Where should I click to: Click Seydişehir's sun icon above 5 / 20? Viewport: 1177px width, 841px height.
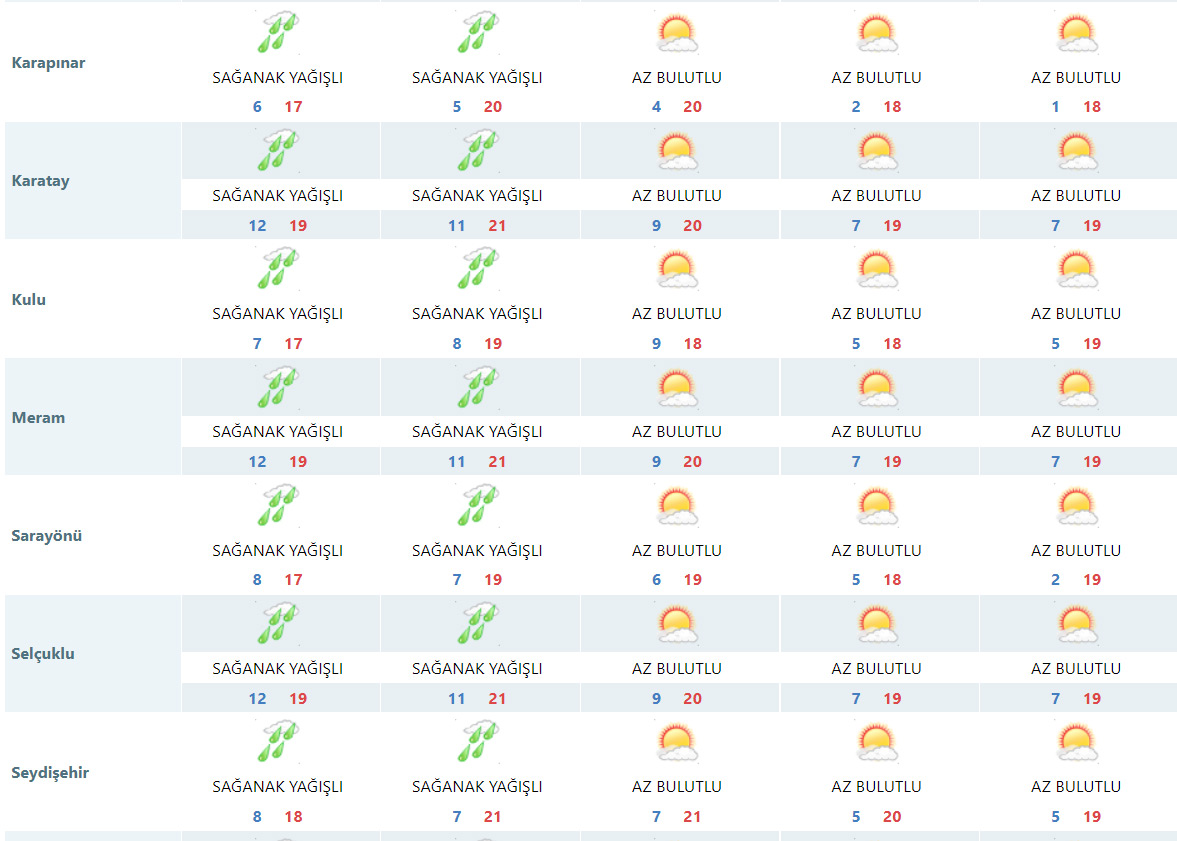pyautogui.click(x=876, y=742)
